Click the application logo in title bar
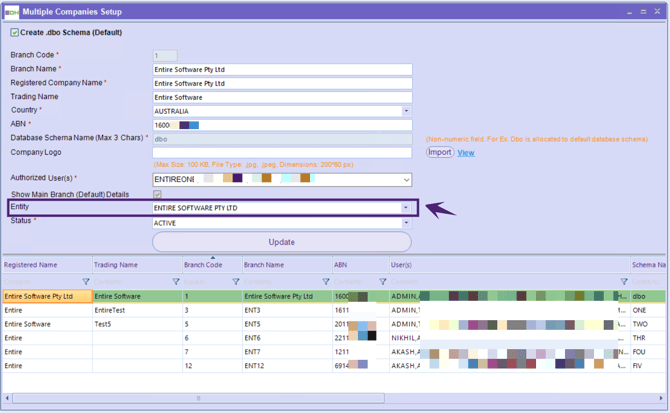670x413 pixels. pyautogui.click(x=11, y=12)
